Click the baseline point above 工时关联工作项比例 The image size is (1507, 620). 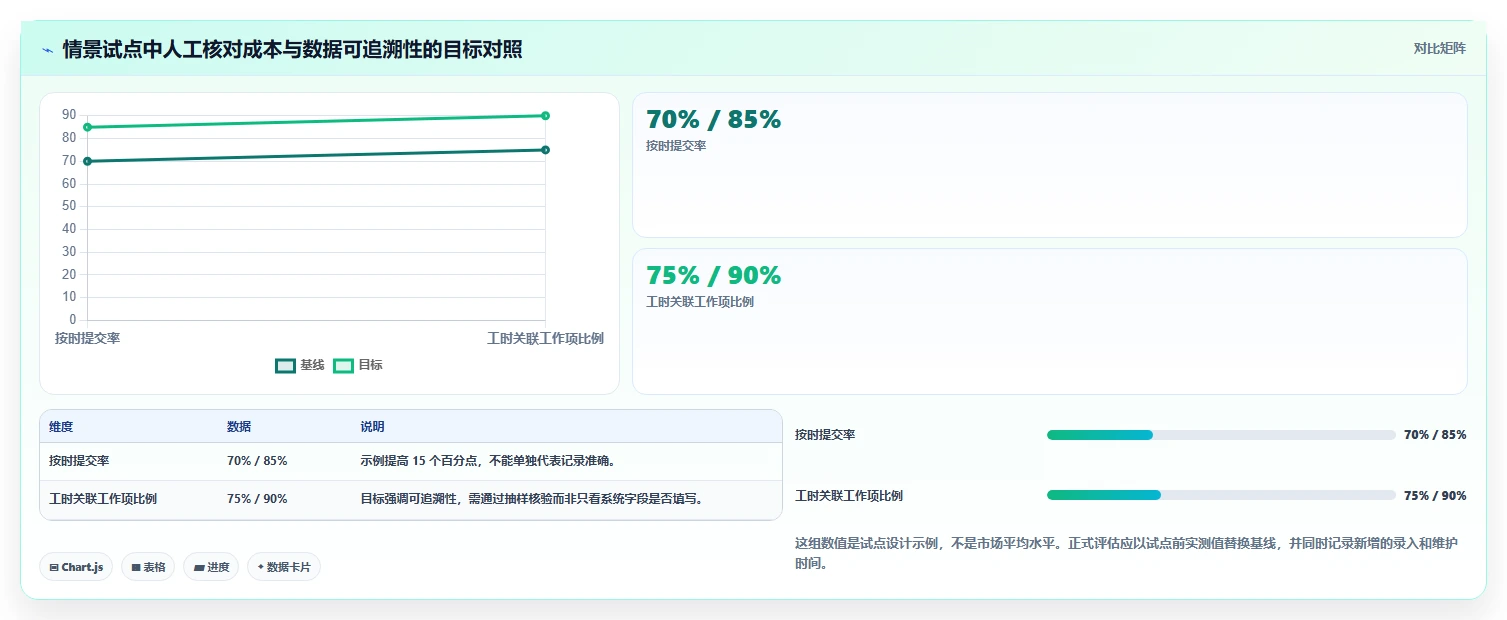[545, 150]
